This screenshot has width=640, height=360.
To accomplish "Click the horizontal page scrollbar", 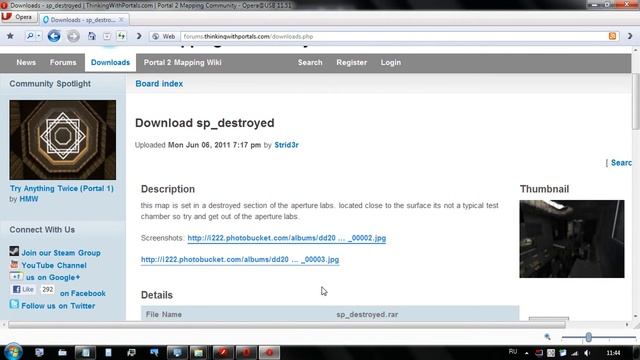I will coord(287,325).
